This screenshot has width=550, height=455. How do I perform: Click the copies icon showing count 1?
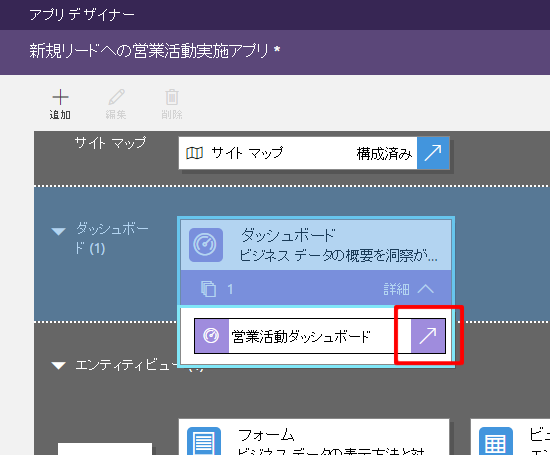point(208,289)
